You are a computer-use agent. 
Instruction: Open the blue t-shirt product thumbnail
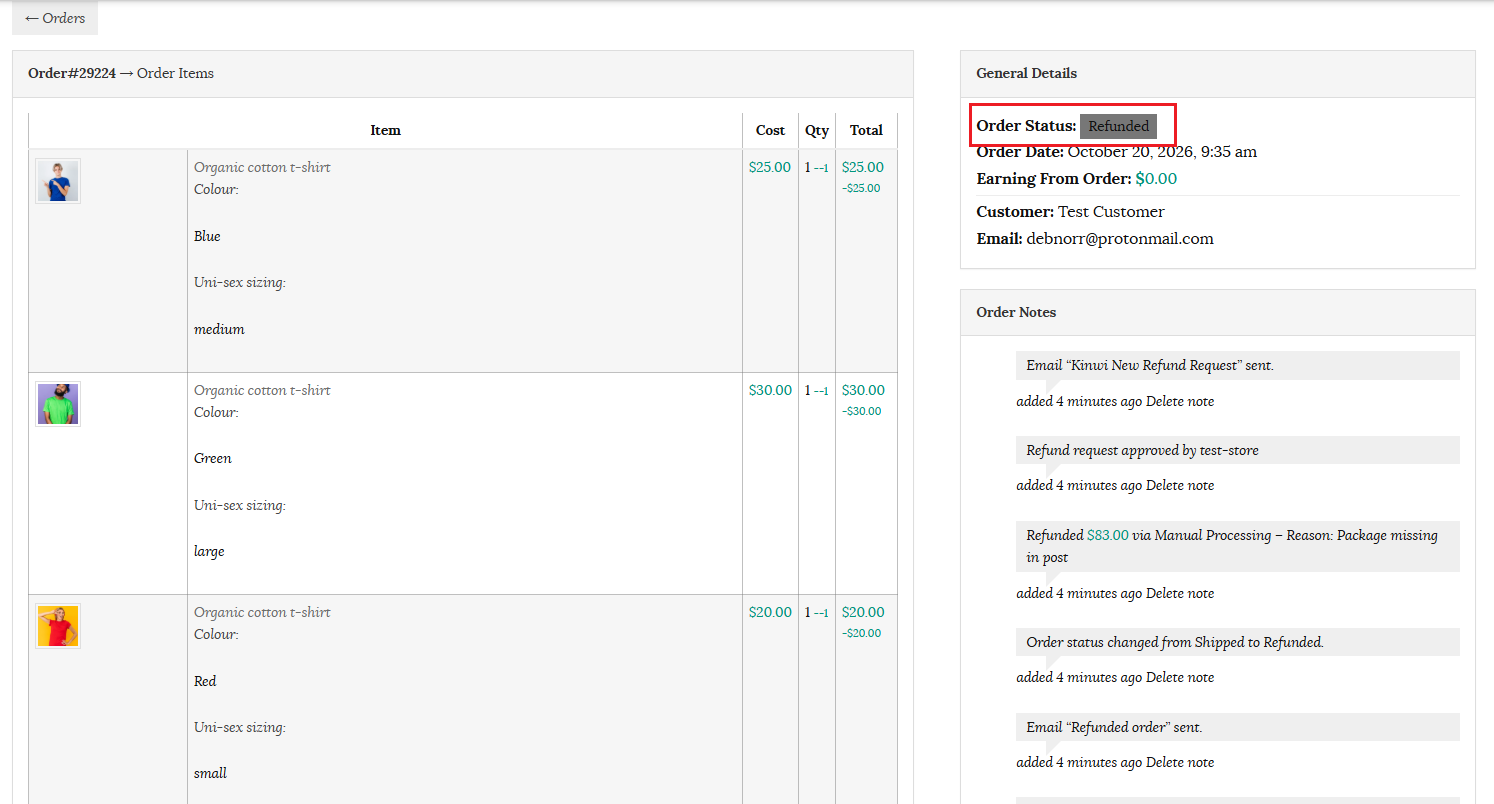(58, 181)
